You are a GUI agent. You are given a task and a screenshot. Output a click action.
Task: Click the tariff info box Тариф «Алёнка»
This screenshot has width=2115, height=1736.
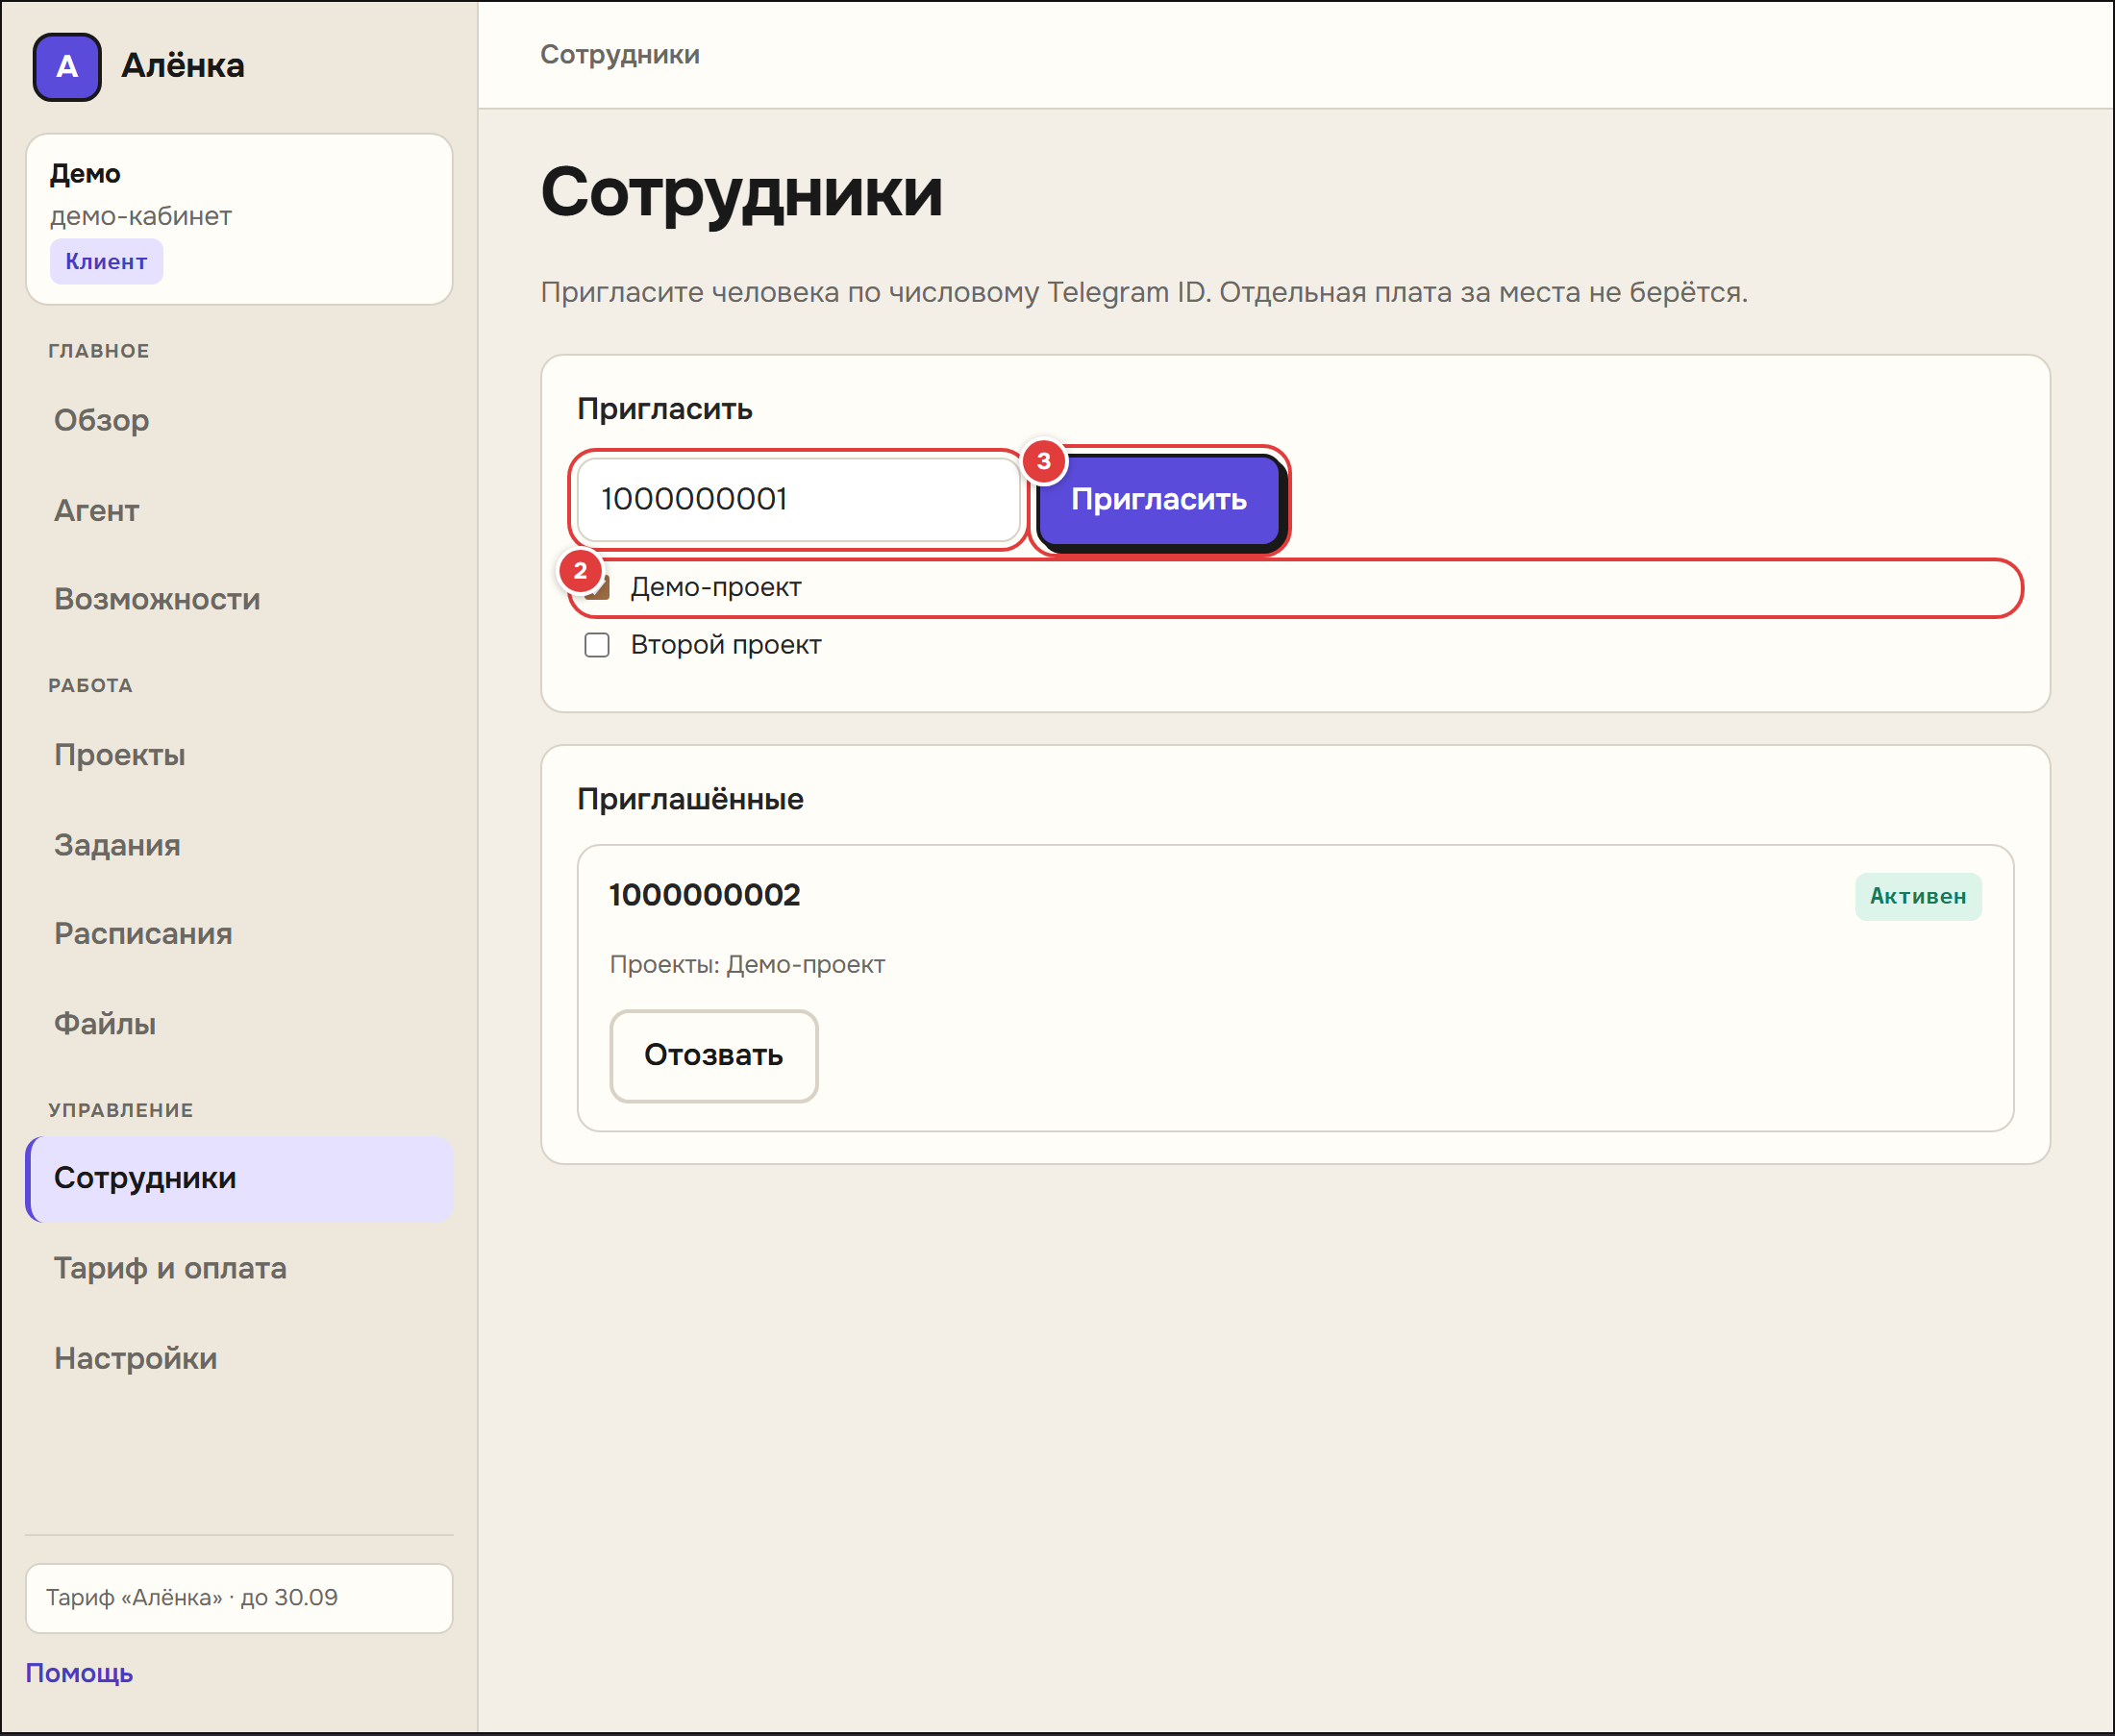click(240, 1598)
